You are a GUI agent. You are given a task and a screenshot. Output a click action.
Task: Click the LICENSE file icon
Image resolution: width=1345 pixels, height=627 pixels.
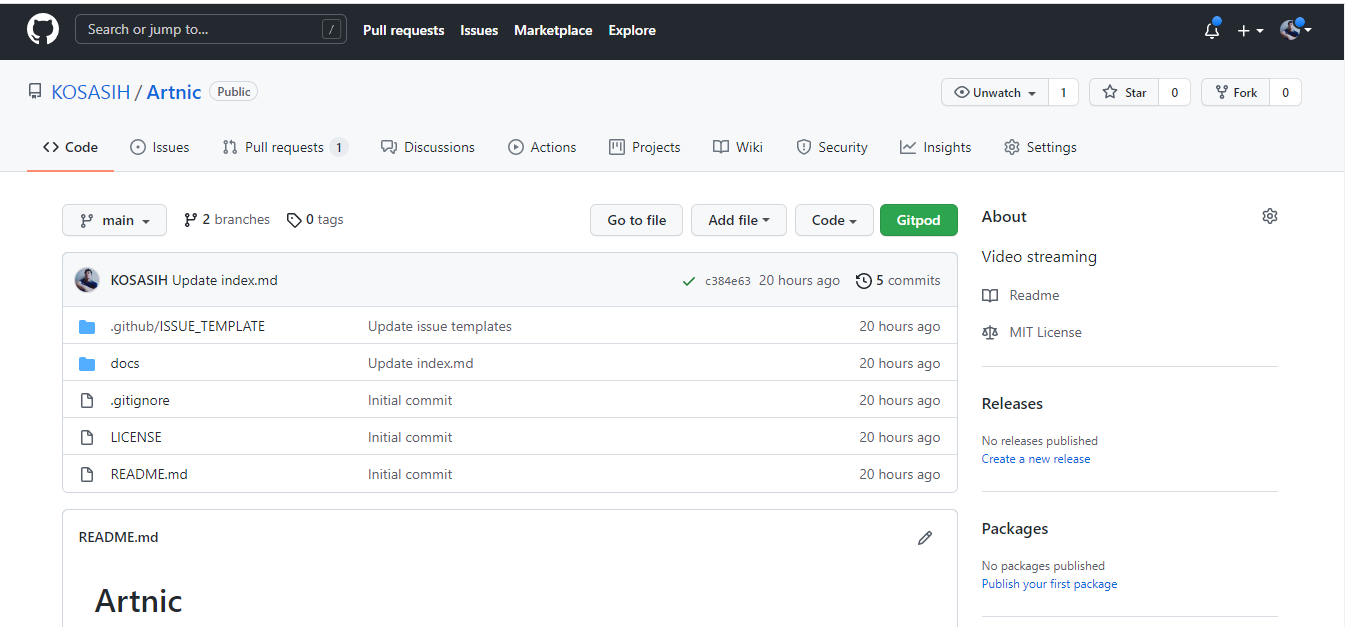[x=87, y=437]
